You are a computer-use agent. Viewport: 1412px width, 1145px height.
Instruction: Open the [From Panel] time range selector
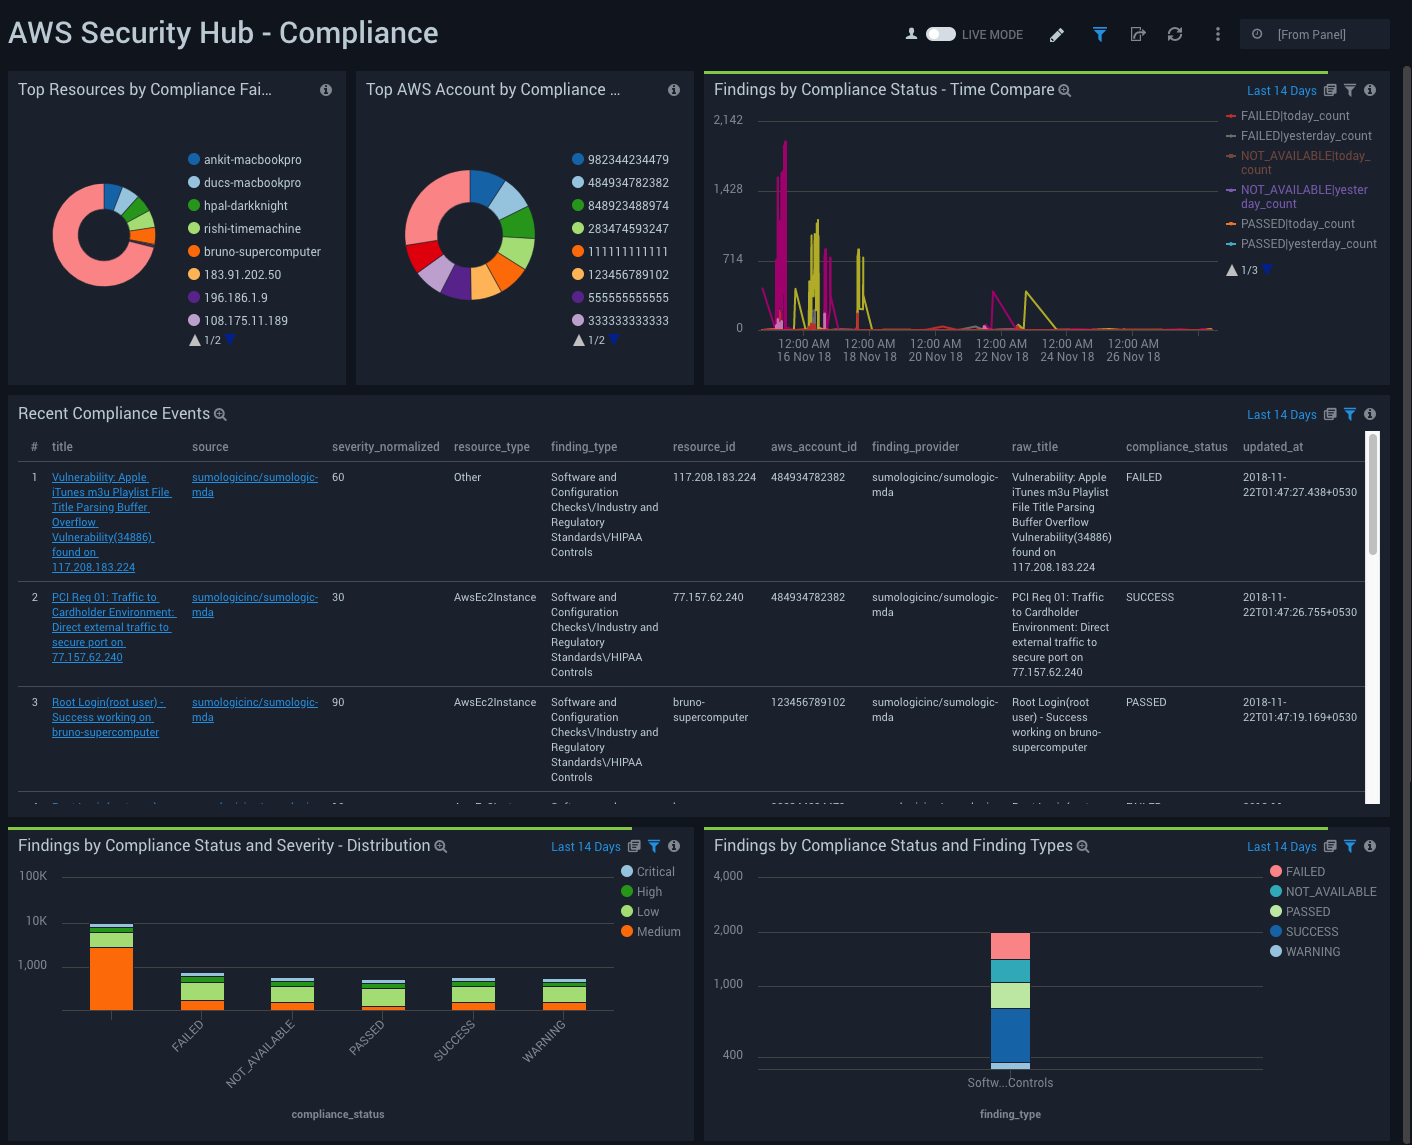[x=1314, y=33]
